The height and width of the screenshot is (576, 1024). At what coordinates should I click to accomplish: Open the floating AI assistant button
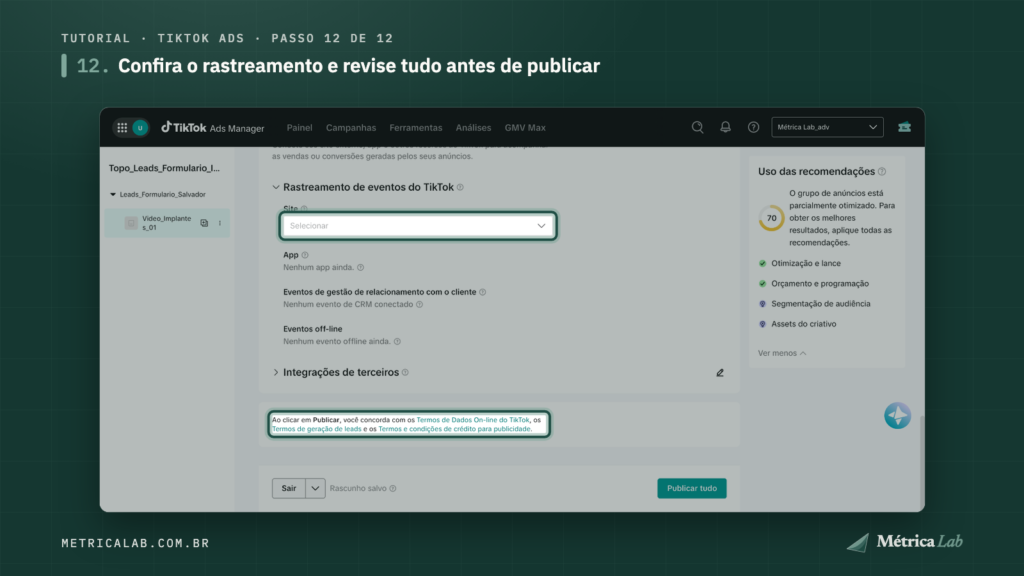[897, 415]
